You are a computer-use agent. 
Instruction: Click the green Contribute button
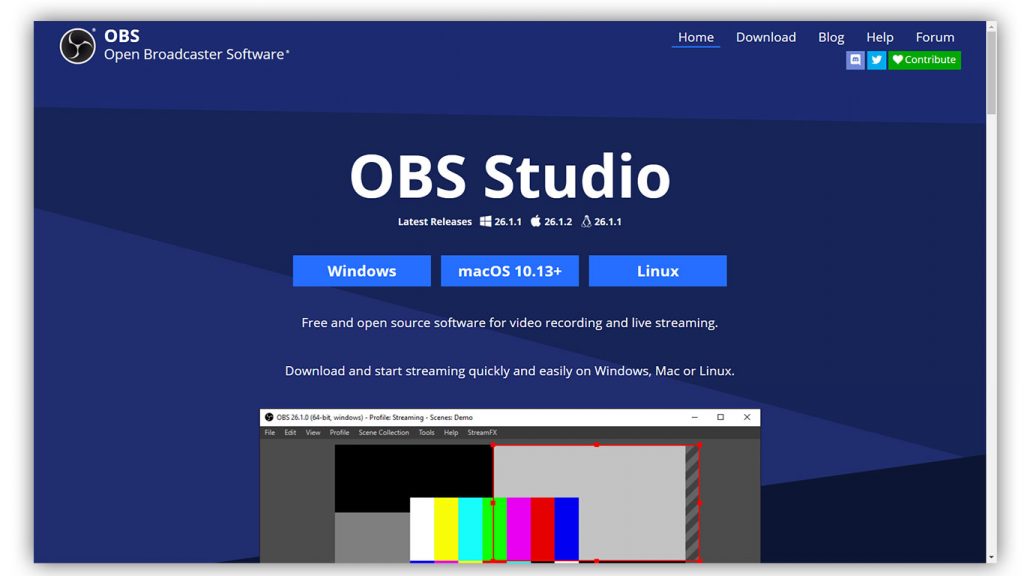pos(924,60)
